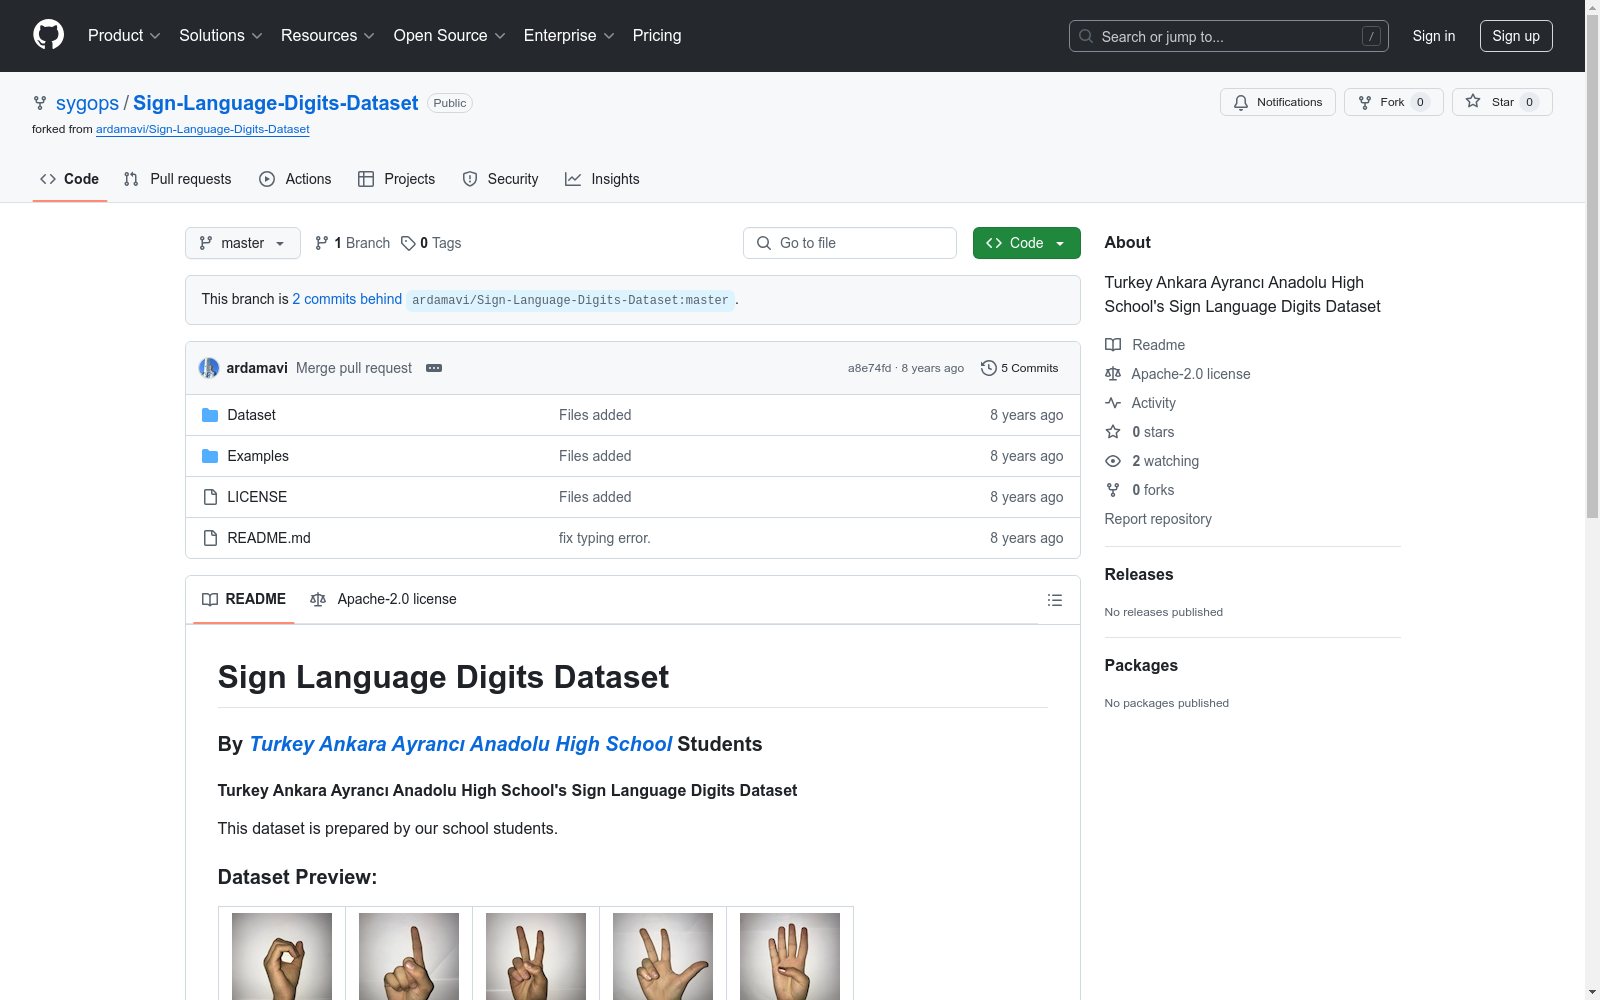Open the README.md file
Viewport: 1600px width, 1000px height.
tap(269, 538)
